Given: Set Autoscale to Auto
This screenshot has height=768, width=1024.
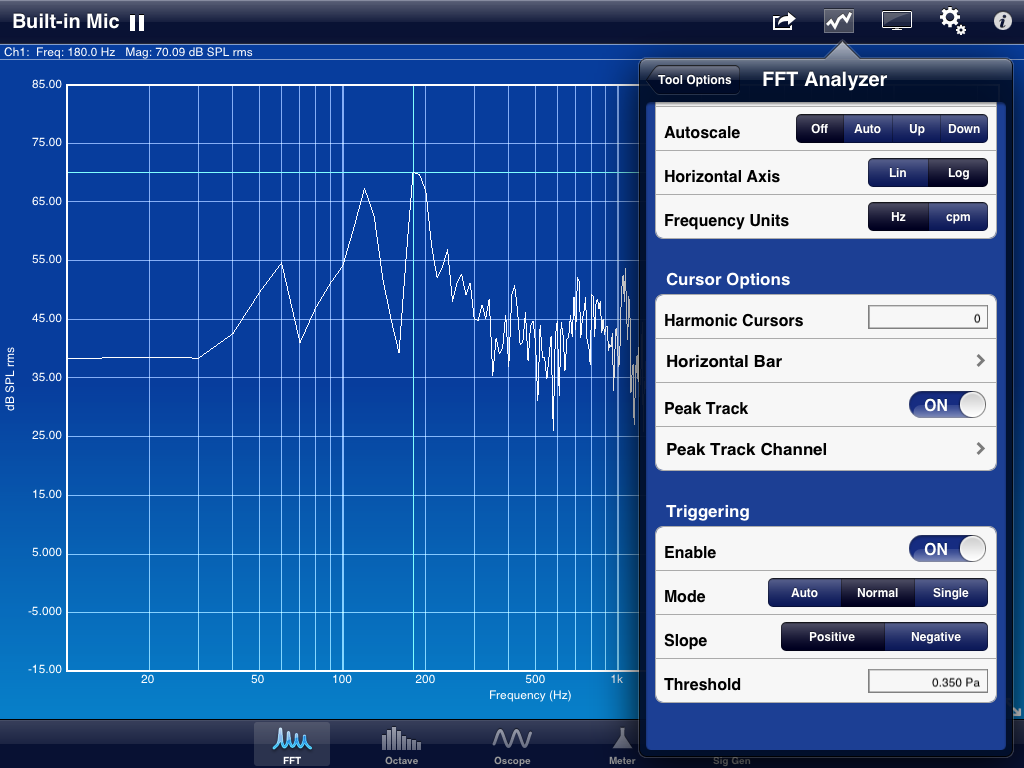Looking at the screenshot, I should (867, 129).
